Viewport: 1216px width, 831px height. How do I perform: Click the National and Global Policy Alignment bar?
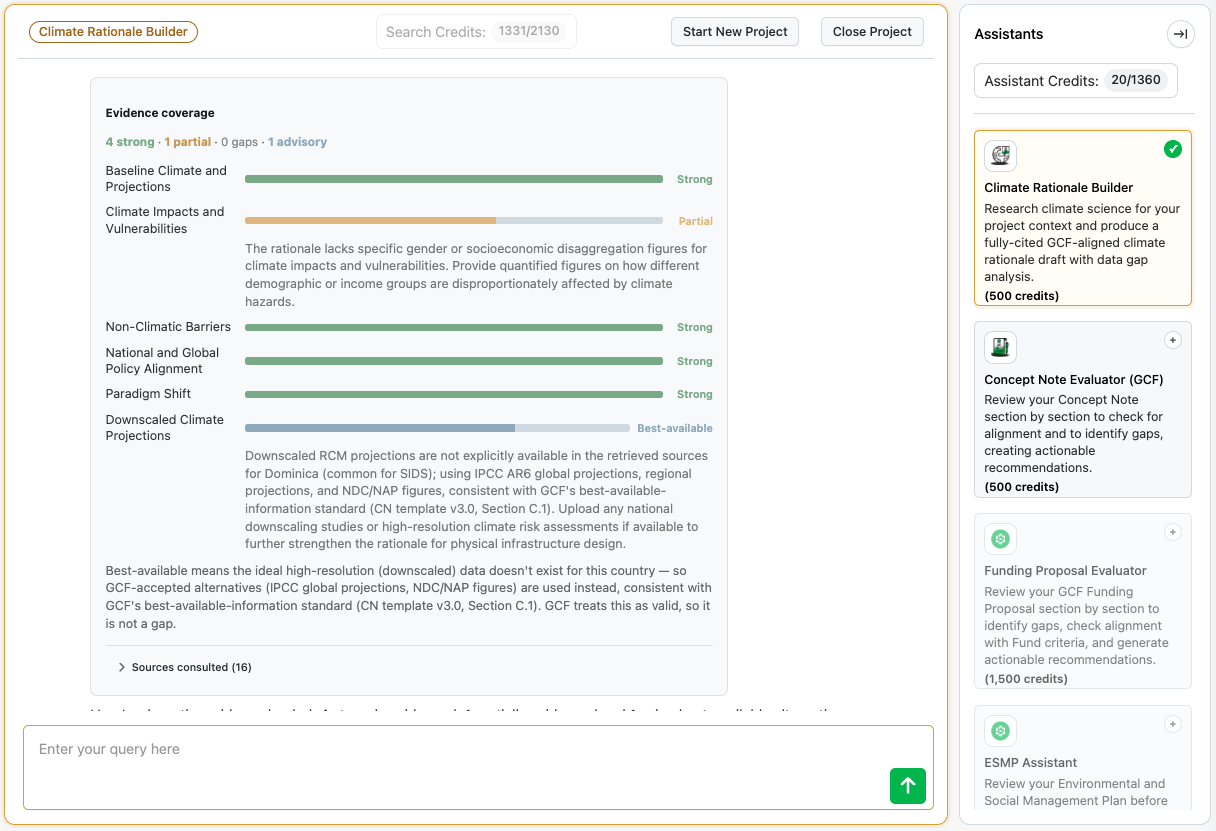pyautogui.click(x=454, y=361)
